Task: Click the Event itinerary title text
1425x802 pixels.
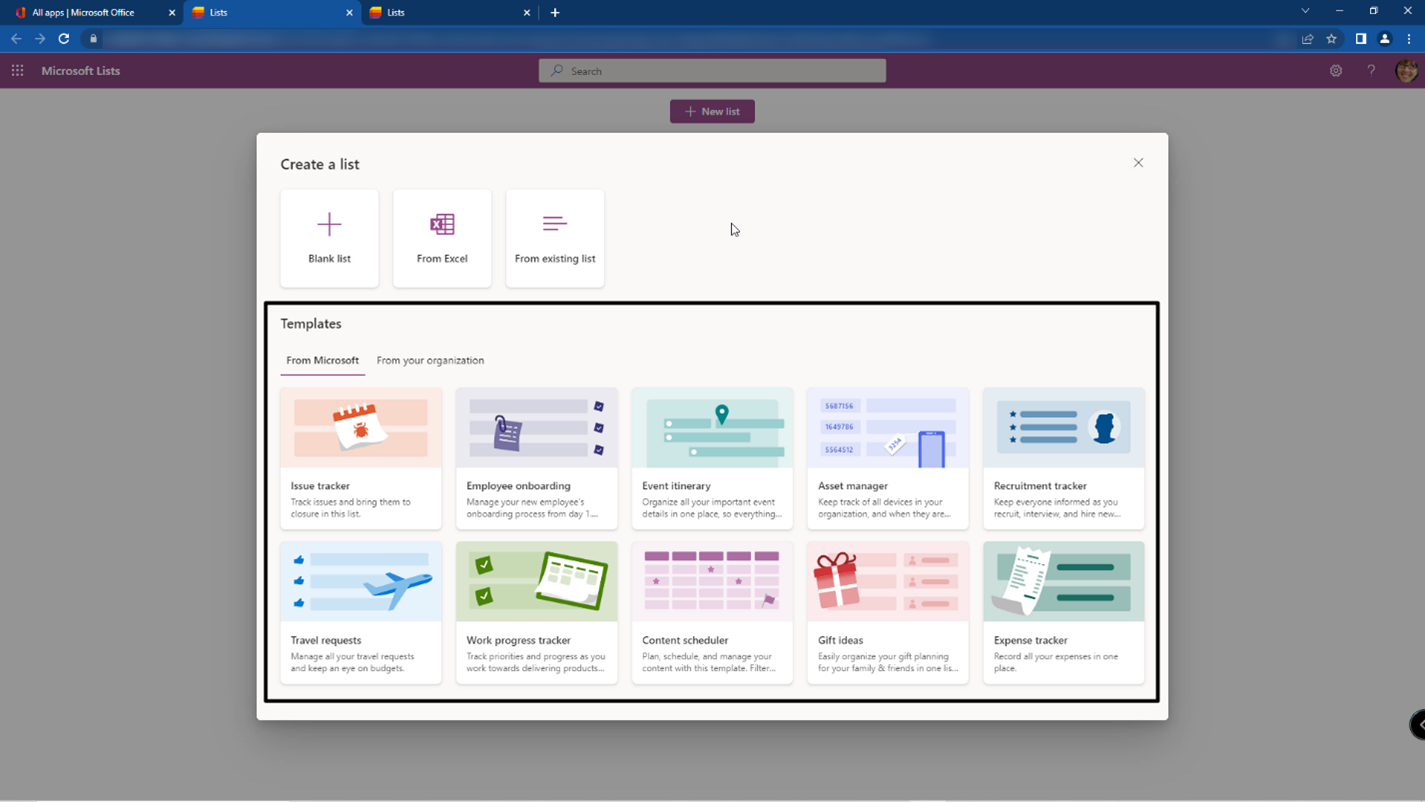Action: coord(676,486)
